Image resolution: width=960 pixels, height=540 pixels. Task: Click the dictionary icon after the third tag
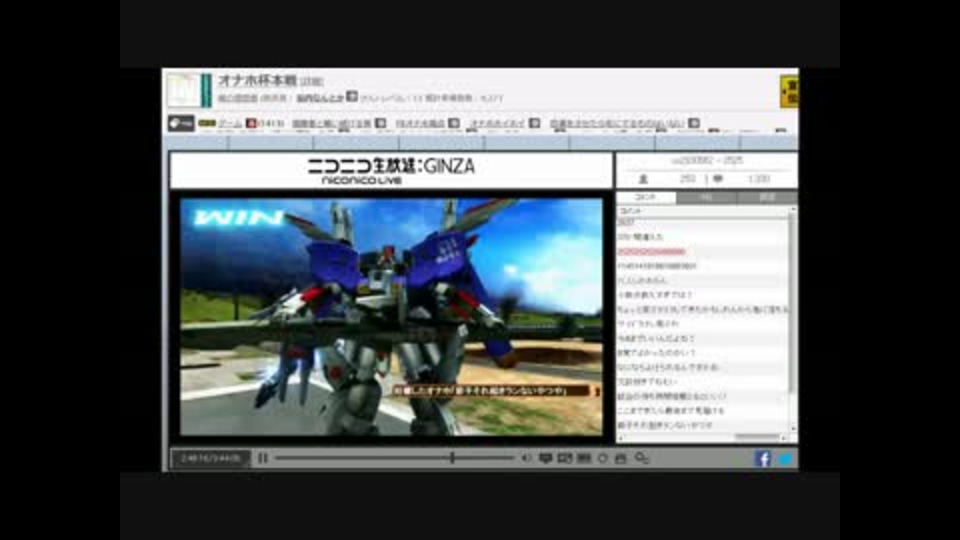tap(454, 123)
